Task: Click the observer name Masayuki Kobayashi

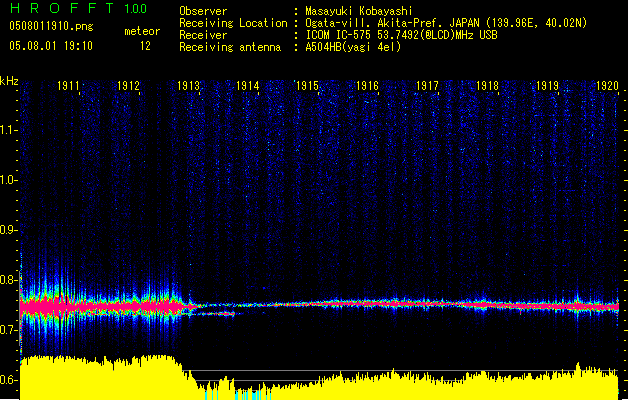Action: [359, 11]
